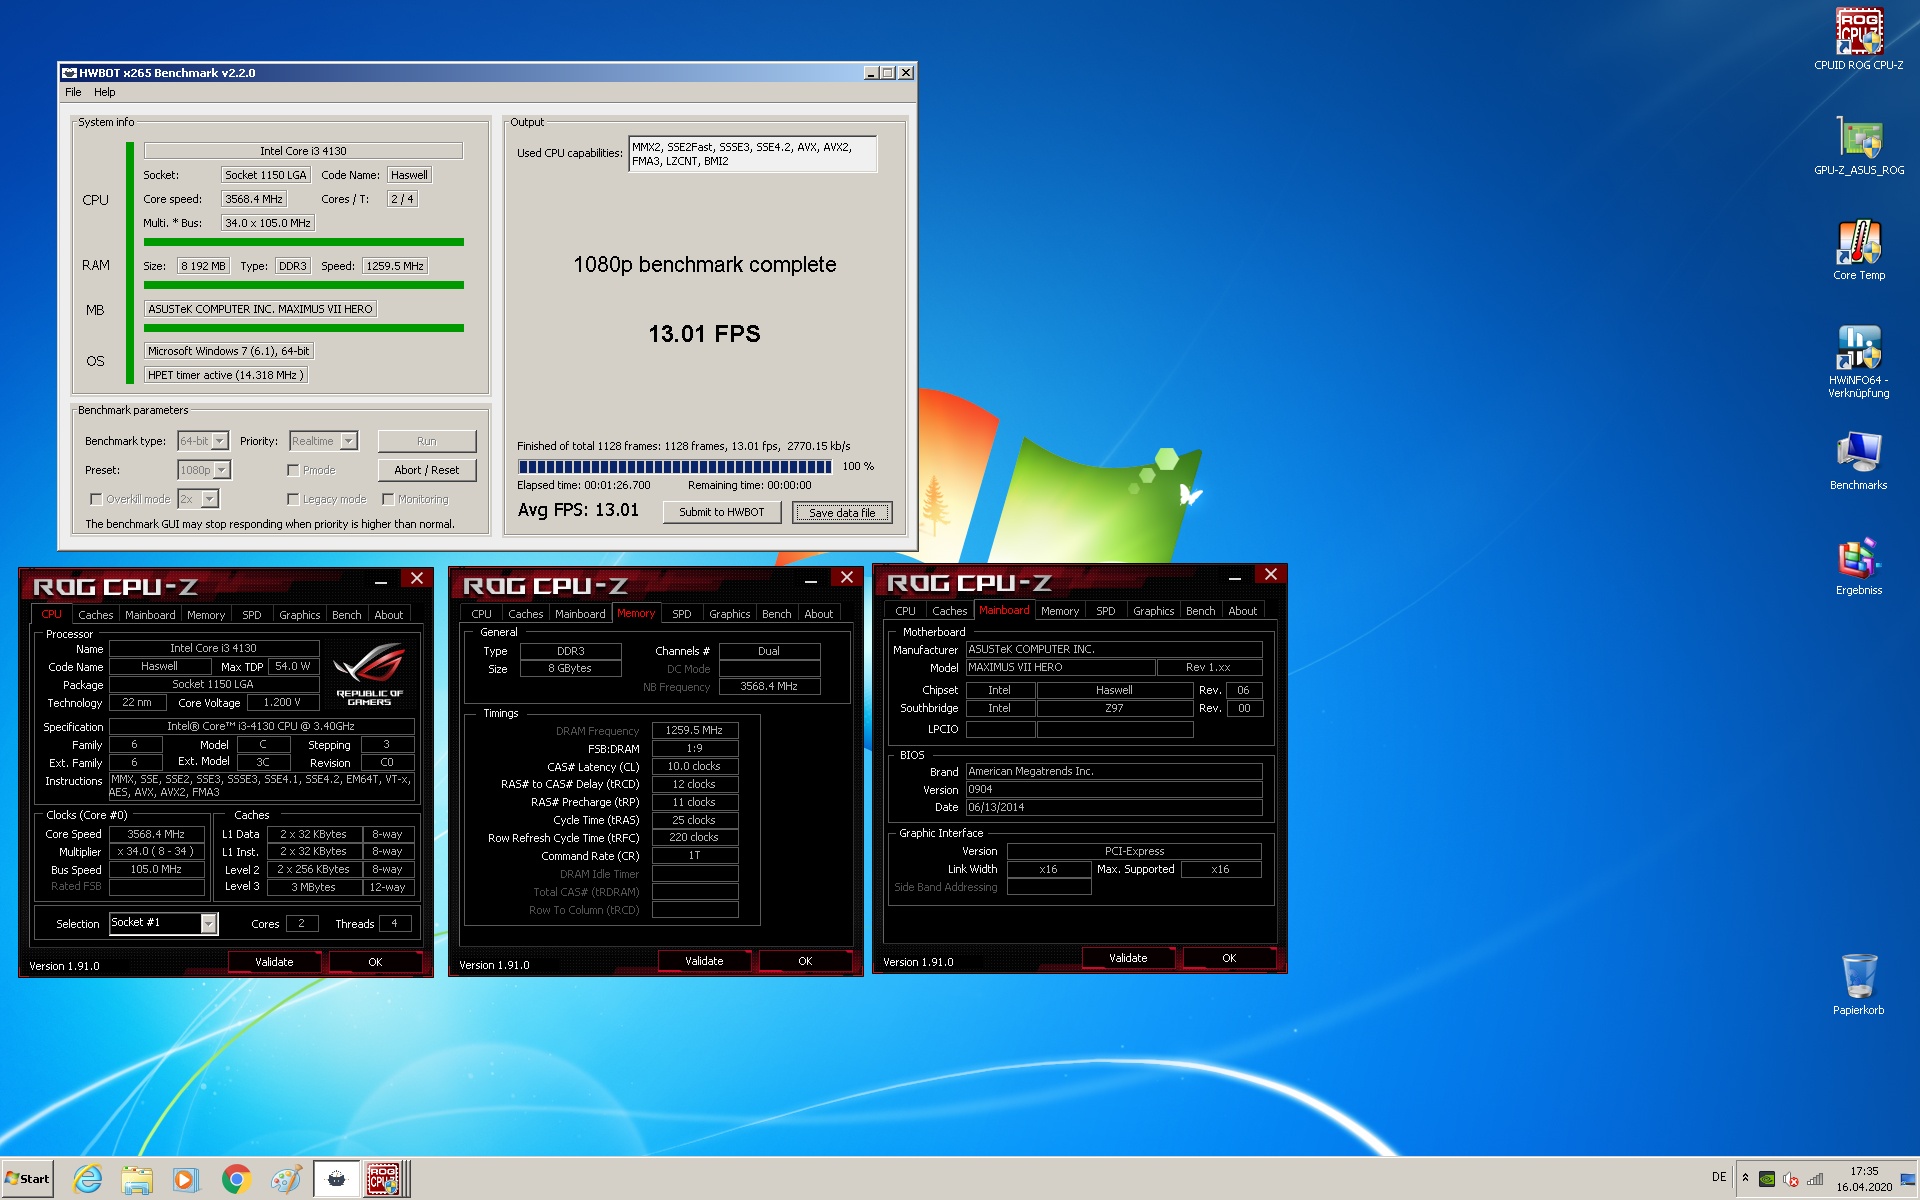Click Save data file button

842,513
